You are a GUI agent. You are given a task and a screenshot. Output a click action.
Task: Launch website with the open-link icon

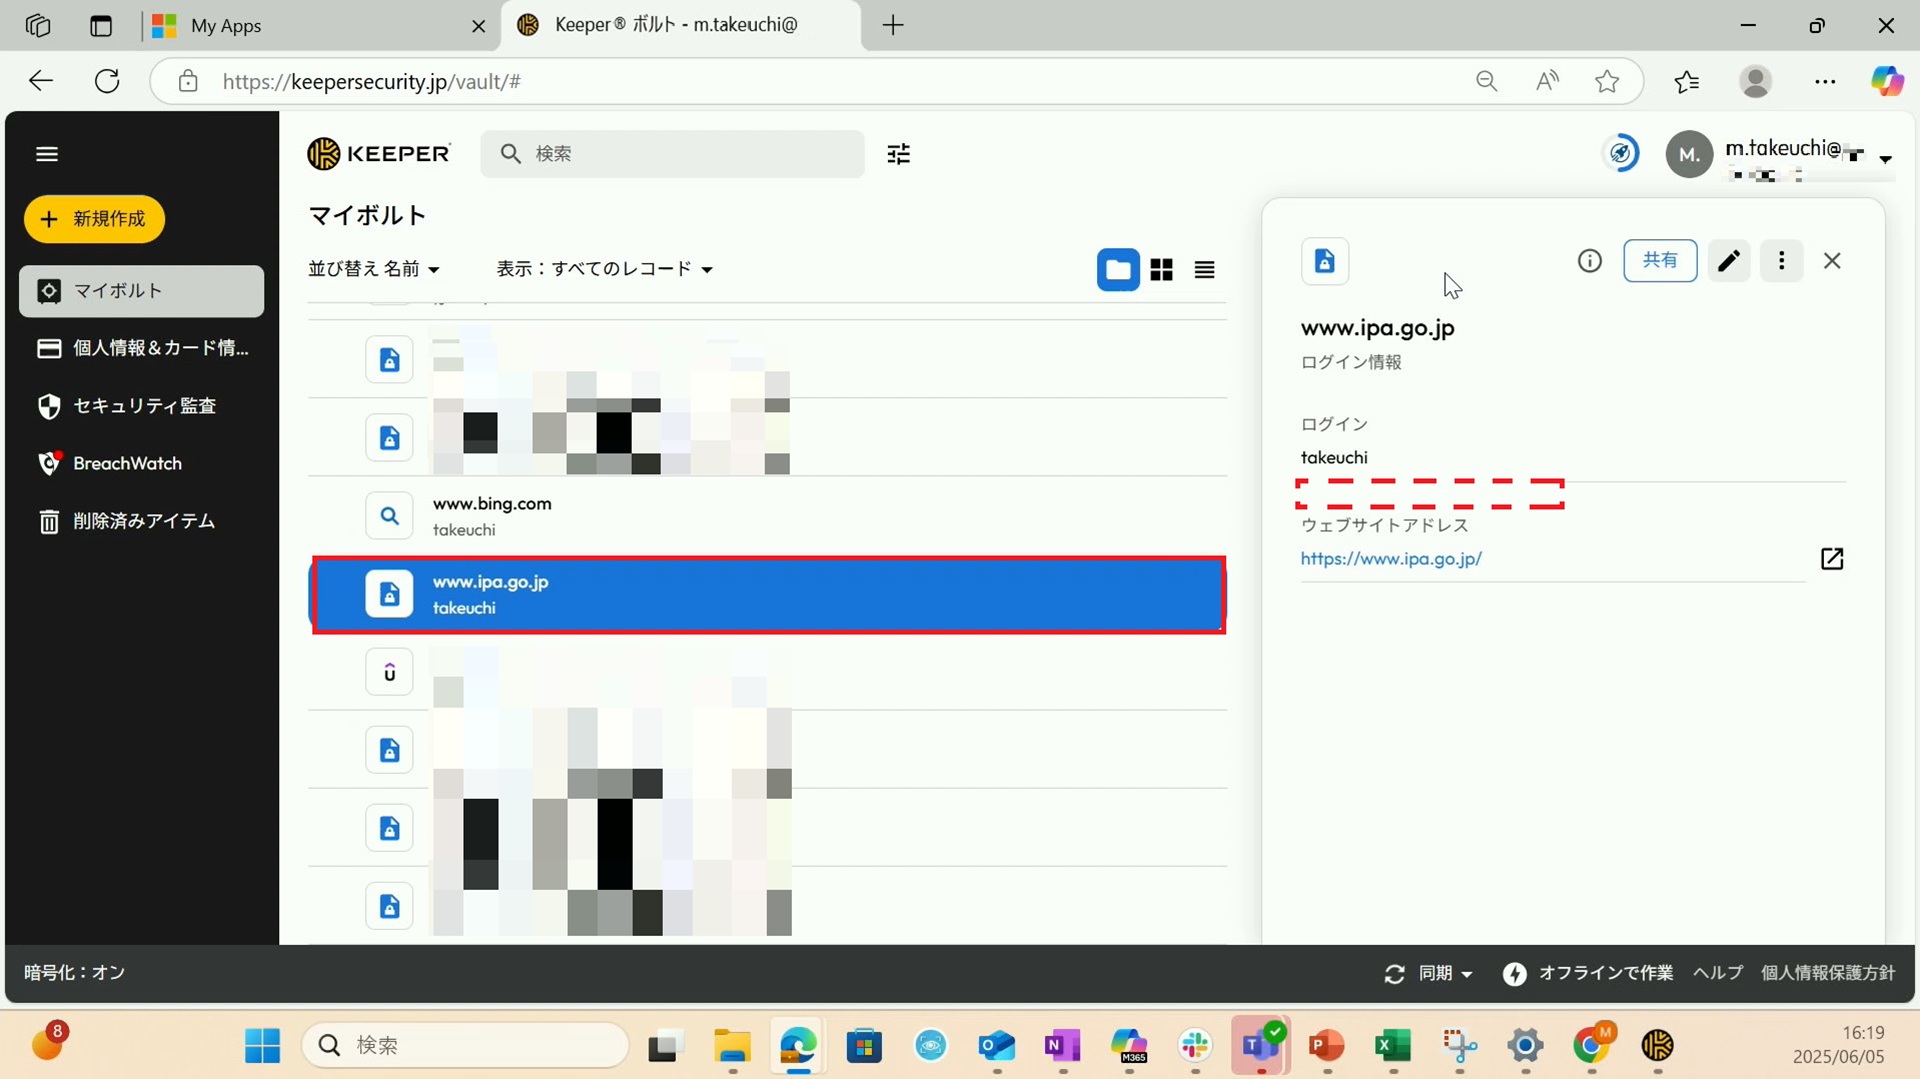pyautogui.click(x=1831, y=559)
